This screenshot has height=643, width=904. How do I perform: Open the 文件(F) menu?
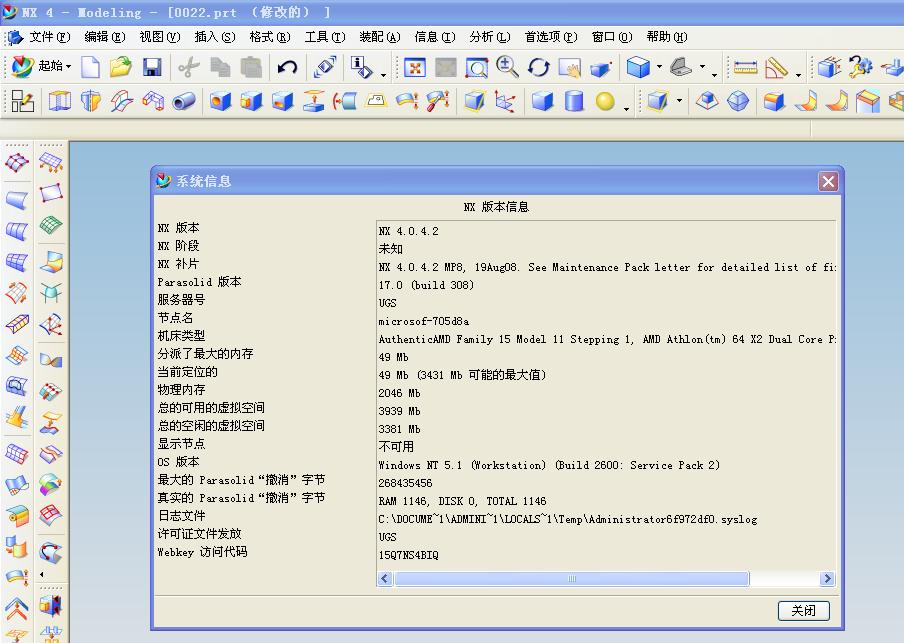point(48,37)
